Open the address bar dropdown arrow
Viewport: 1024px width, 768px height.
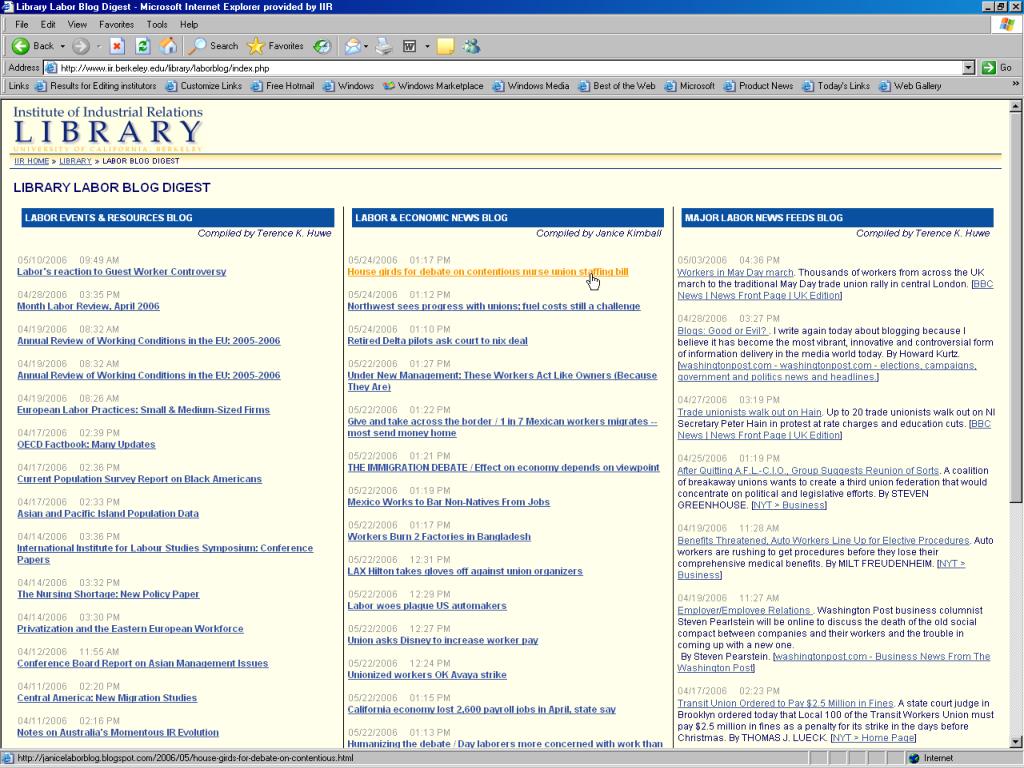(x=968, y=67)
